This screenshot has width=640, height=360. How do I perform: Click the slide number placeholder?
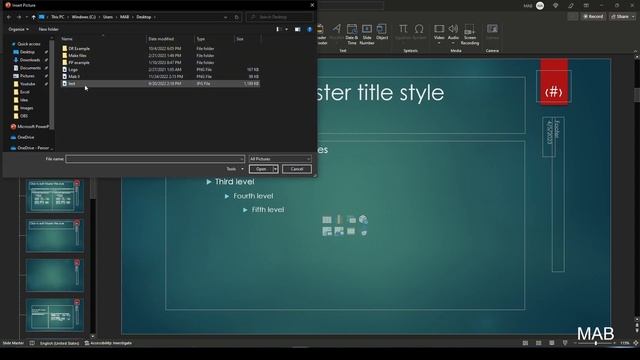point(554,87)
